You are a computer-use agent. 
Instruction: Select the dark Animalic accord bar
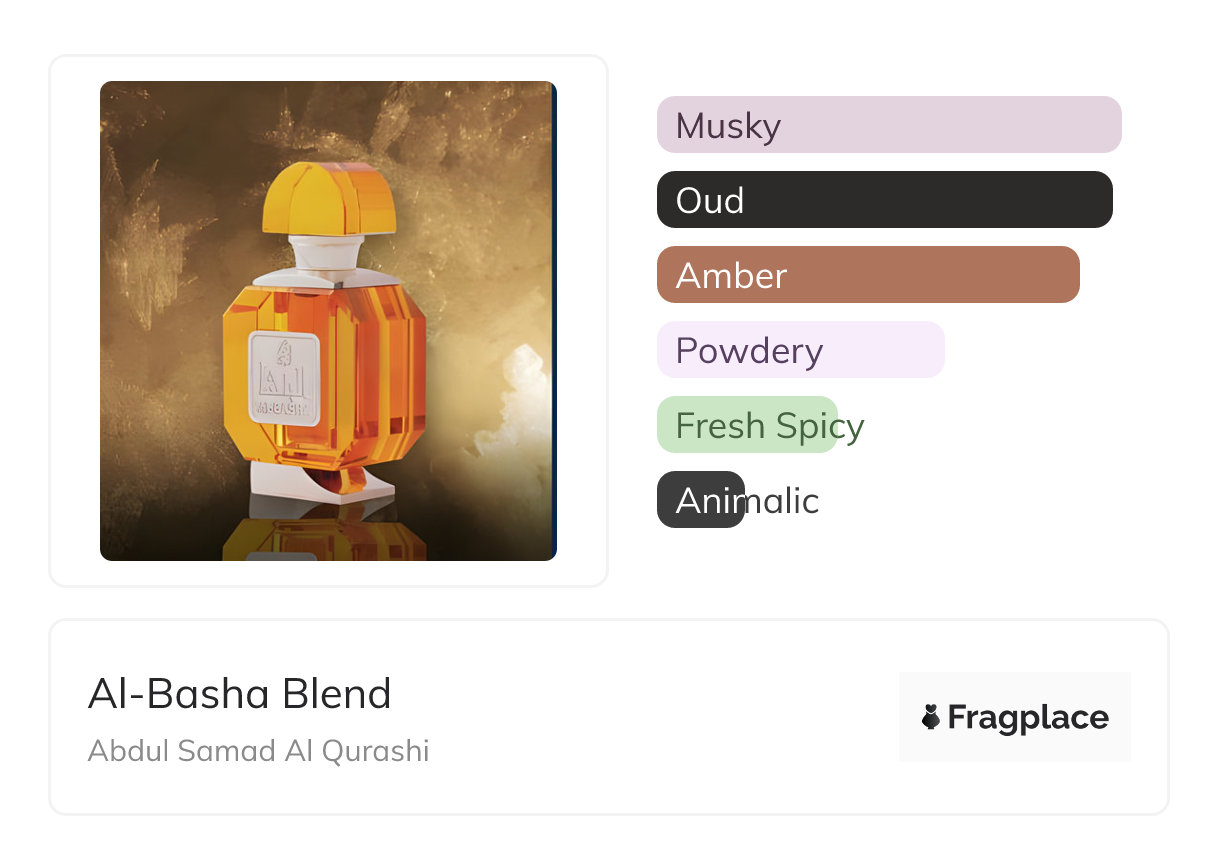[700, 500]
